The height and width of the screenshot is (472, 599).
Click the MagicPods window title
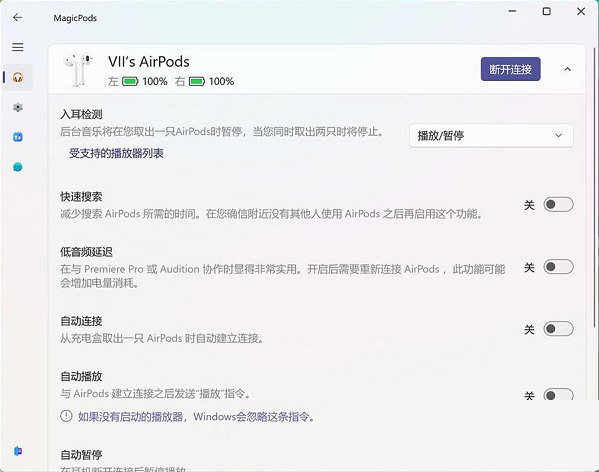75,18
